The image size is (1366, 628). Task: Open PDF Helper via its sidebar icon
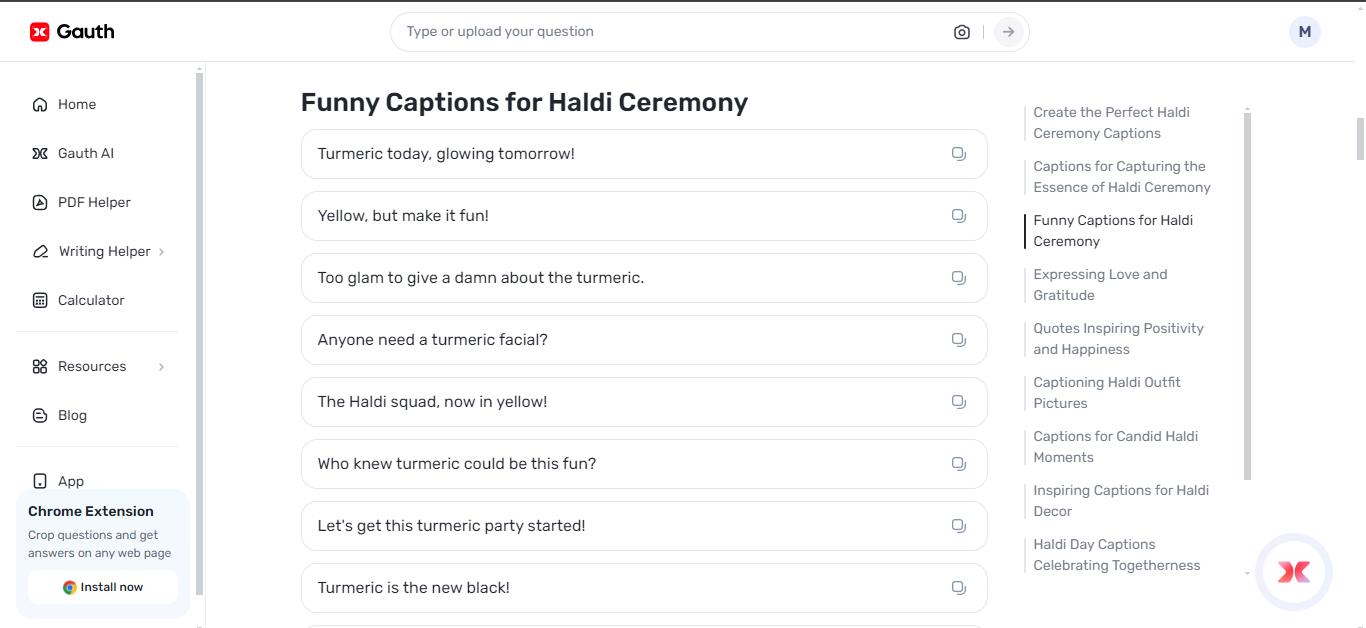[39, 202]
